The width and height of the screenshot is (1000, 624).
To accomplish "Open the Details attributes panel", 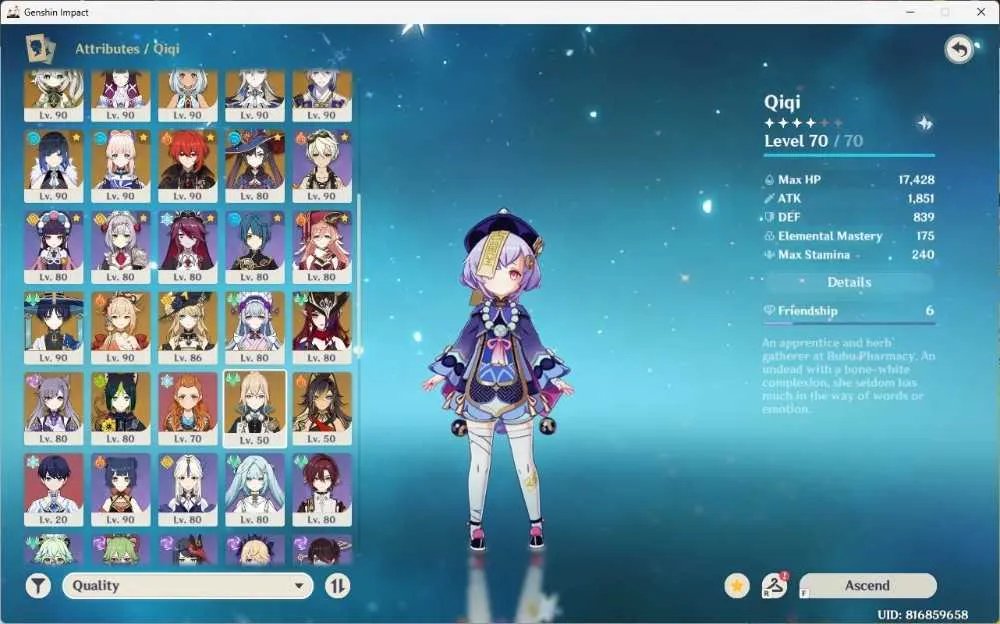I will tap(849, 282).
